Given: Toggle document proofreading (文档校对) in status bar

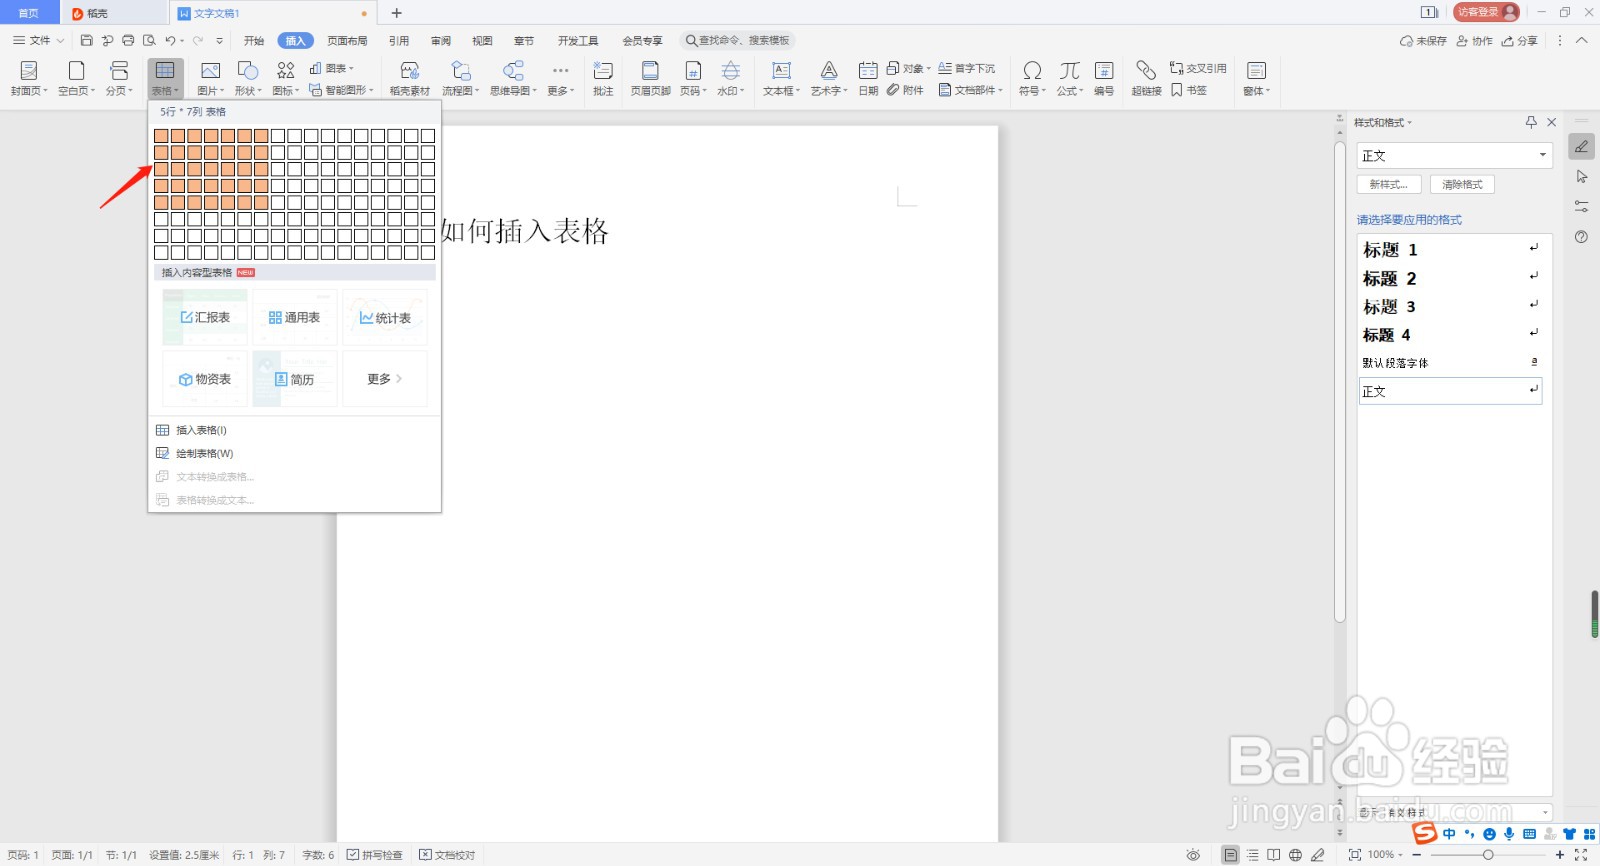Looking at the screenshot, I should point(447,855).
